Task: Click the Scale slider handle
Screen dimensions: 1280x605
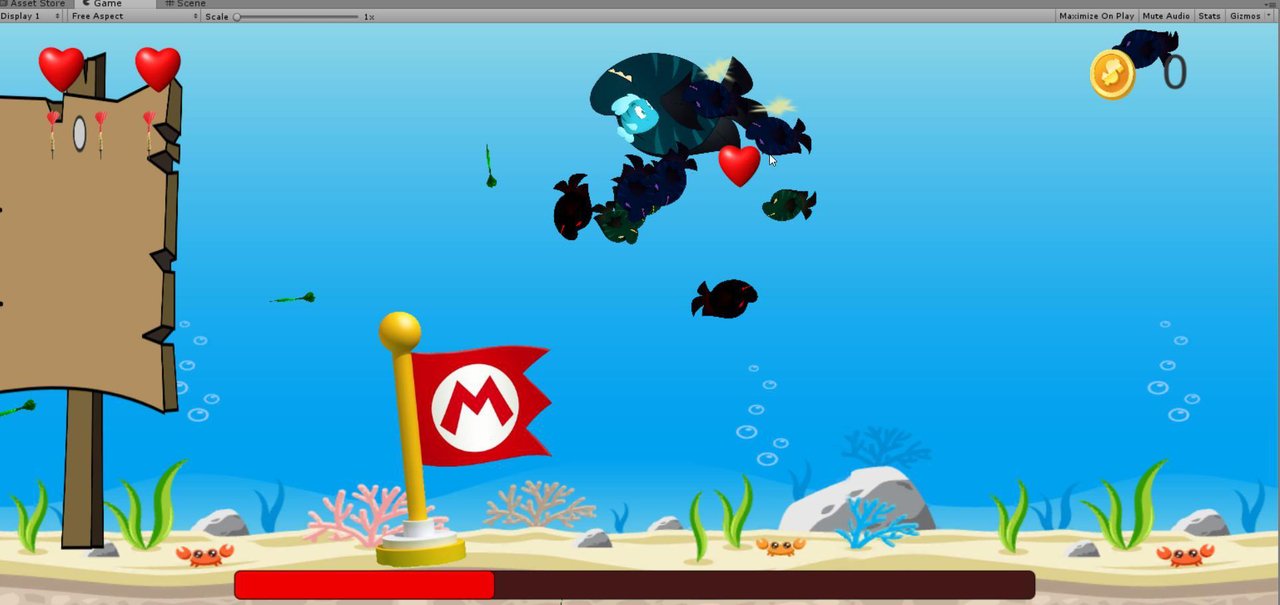Action: click(237, 17)
